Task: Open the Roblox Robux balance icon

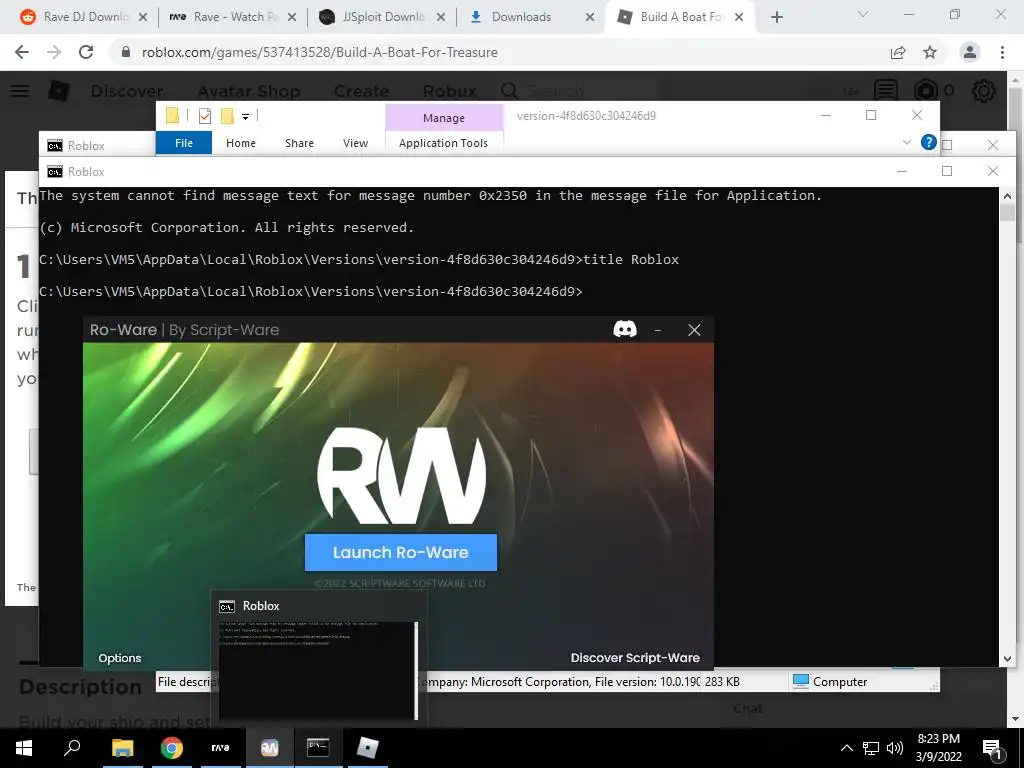Action: (x=926, y=91)
